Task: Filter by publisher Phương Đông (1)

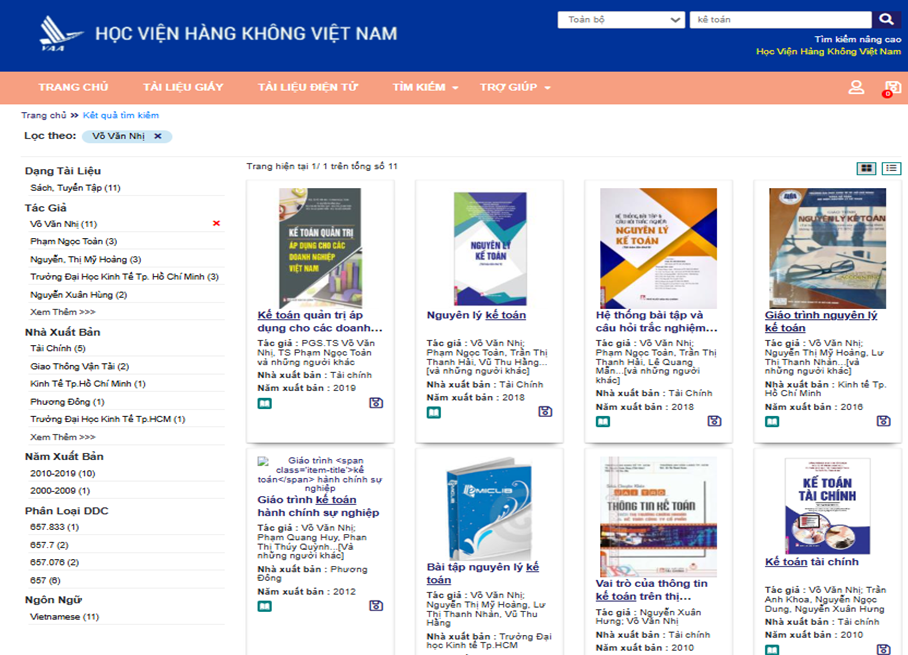Action: coord(67,402)
